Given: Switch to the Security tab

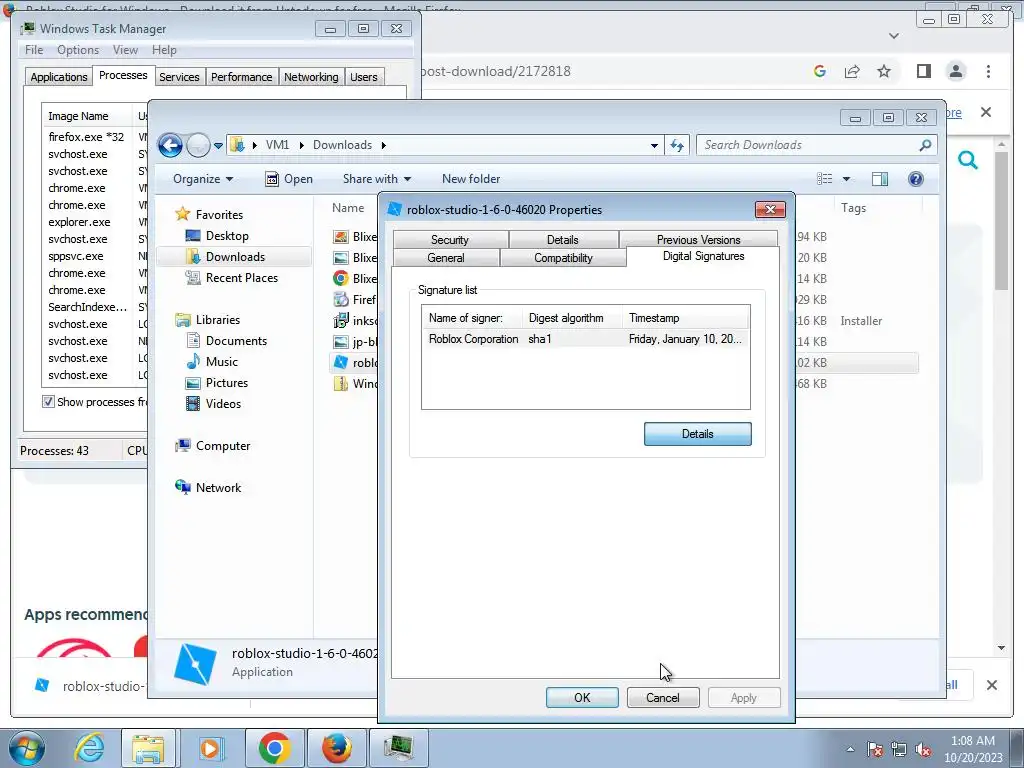Looking at the screenshot, I should 450,240.
